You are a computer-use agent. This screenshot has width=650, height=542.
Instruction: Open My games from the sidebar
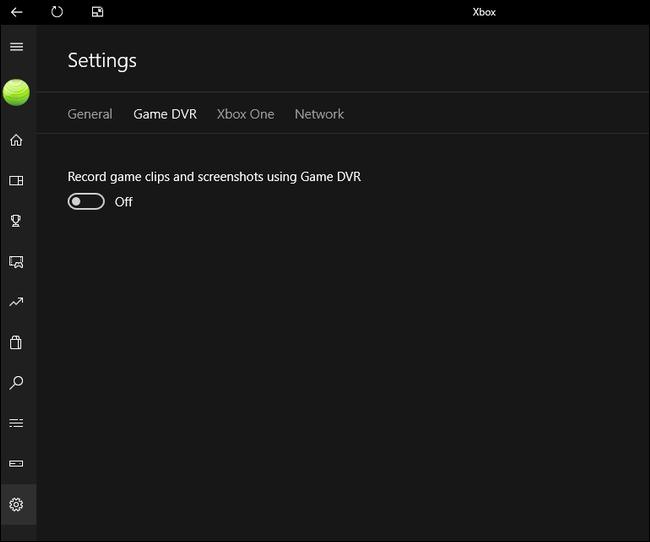[x=16, y=181]
